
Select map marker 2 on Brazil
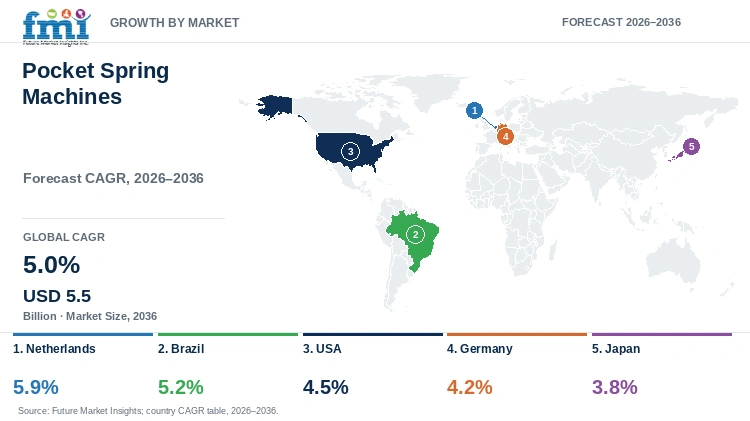pos(415,234)
